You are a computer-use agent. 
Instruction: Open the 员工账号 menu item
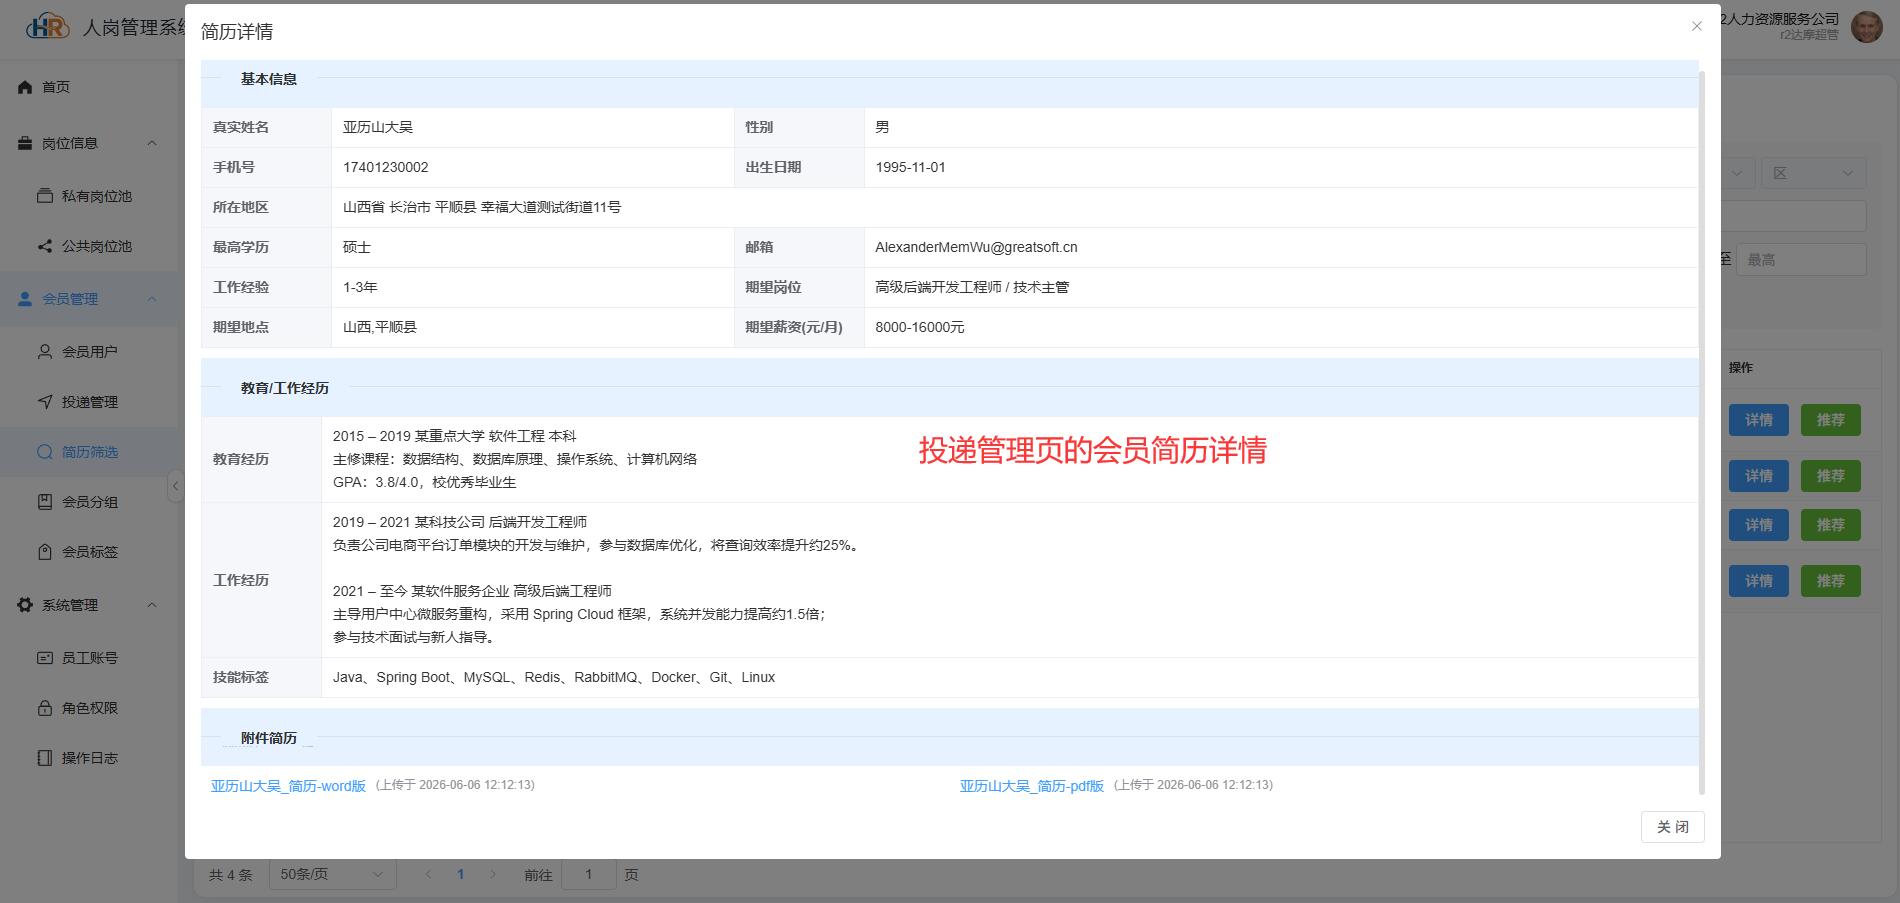point(89,658)
